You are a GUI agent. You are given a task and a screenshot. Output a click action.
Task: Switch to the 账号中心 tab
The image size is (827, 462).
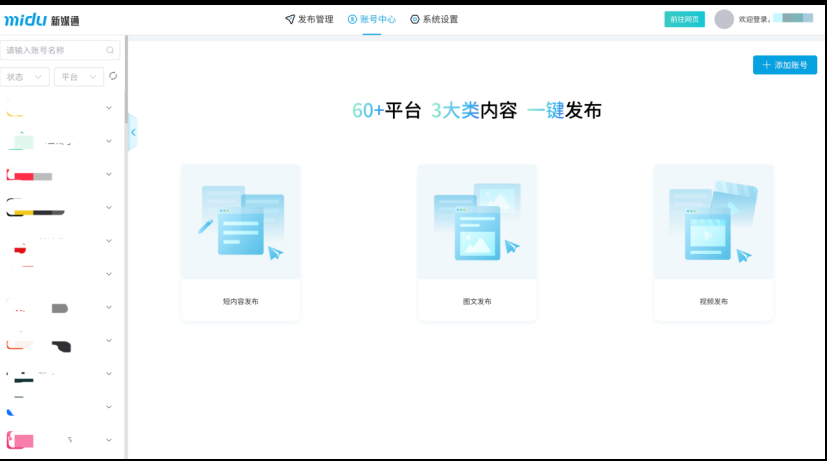coord(371,19)
